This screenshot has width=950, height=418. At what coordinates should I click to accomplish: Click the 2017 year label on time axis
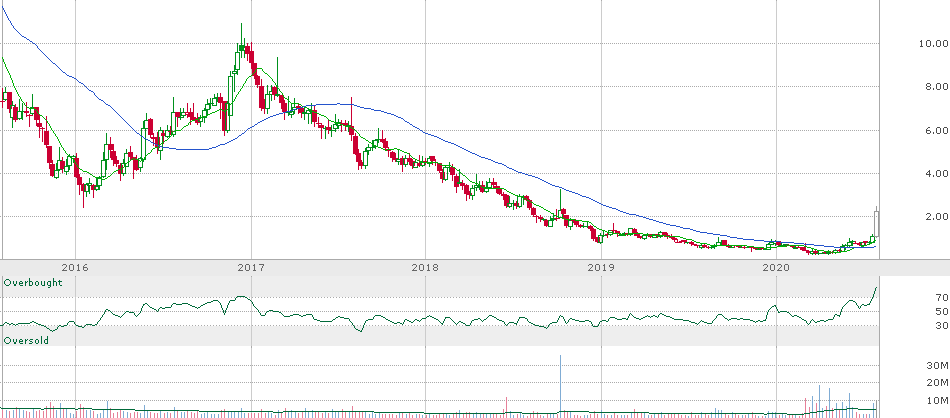tap(251, 267)
